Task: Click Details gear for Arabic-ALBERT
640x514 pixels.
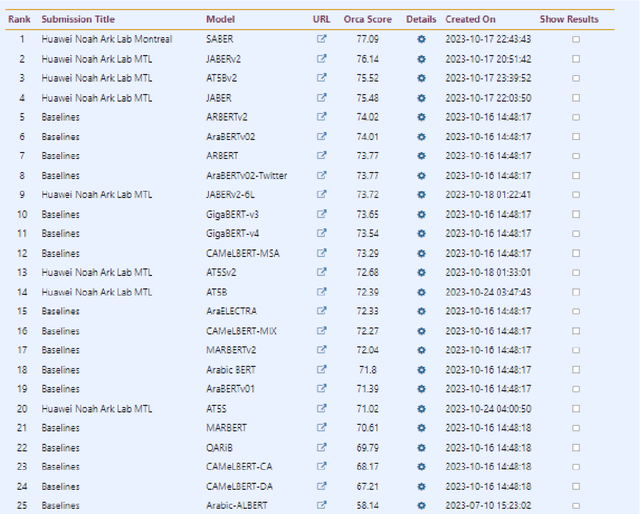Action: pos(421,505)
